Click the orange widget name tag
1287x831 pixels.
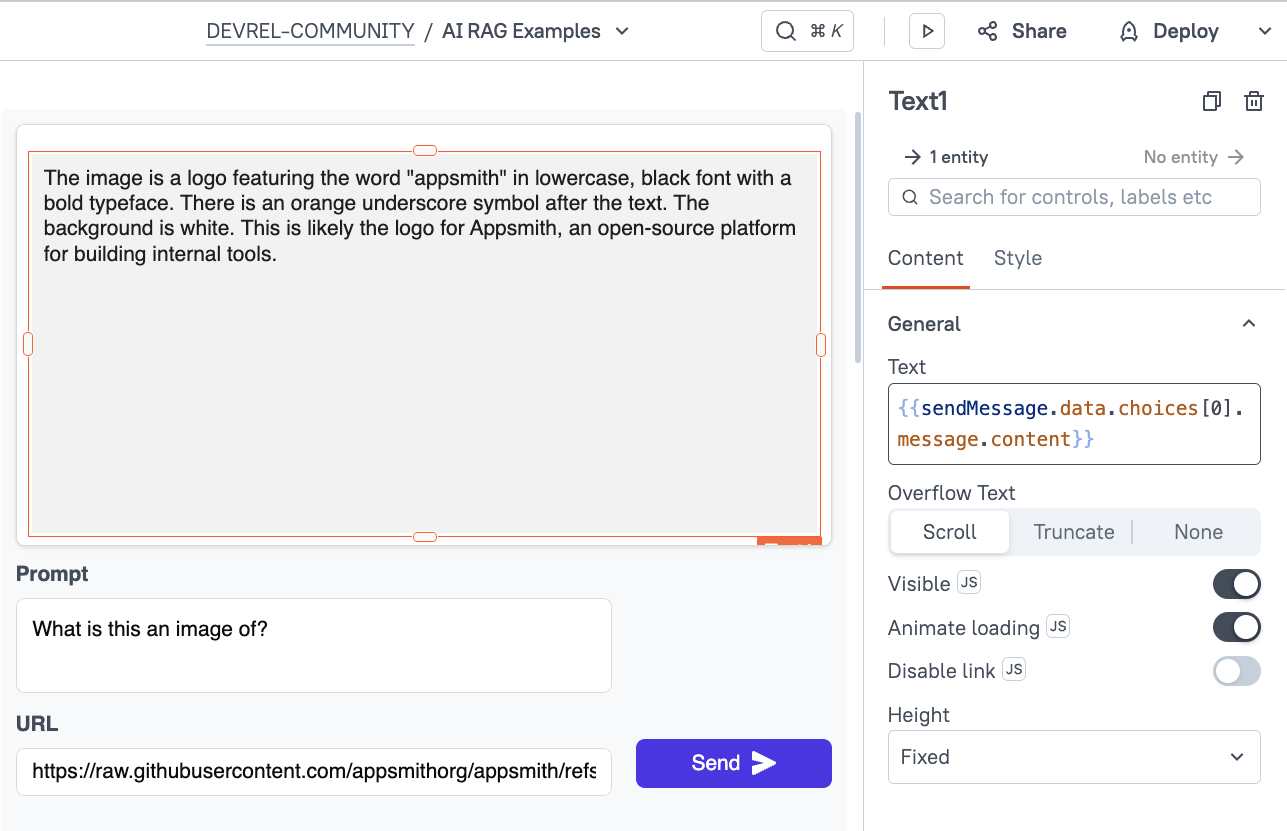tap(789, 540)
